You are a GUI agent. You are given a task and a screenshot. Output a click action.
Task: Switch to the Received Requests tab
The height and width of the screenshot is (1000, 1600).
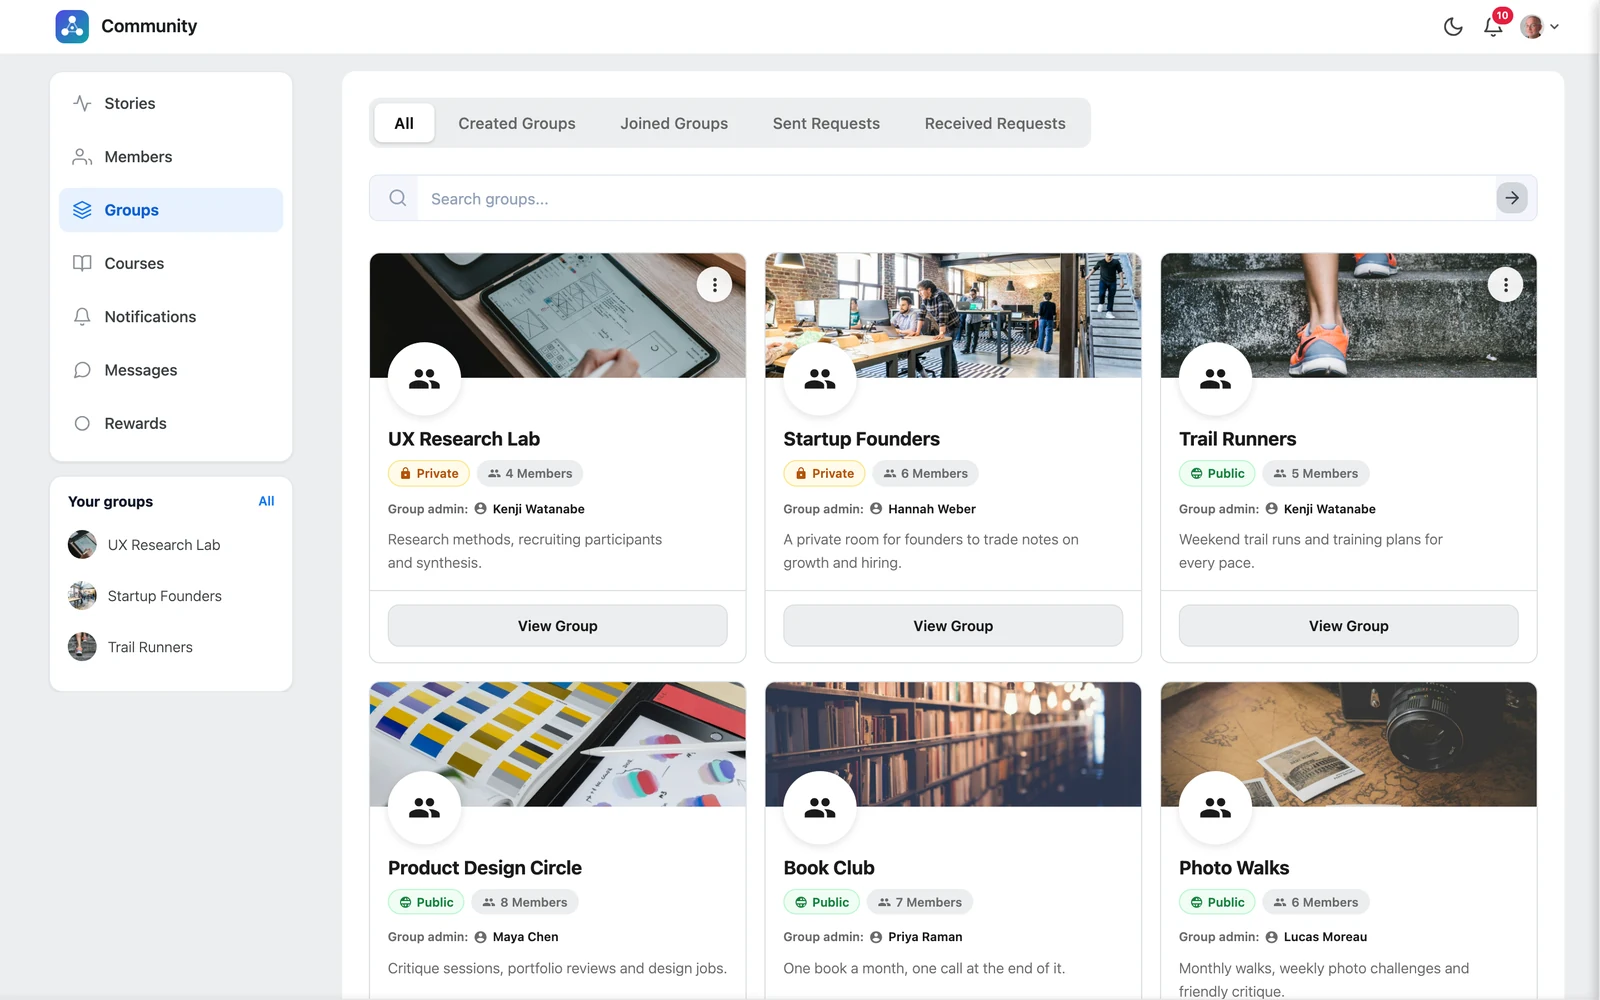tap(995, 123)
